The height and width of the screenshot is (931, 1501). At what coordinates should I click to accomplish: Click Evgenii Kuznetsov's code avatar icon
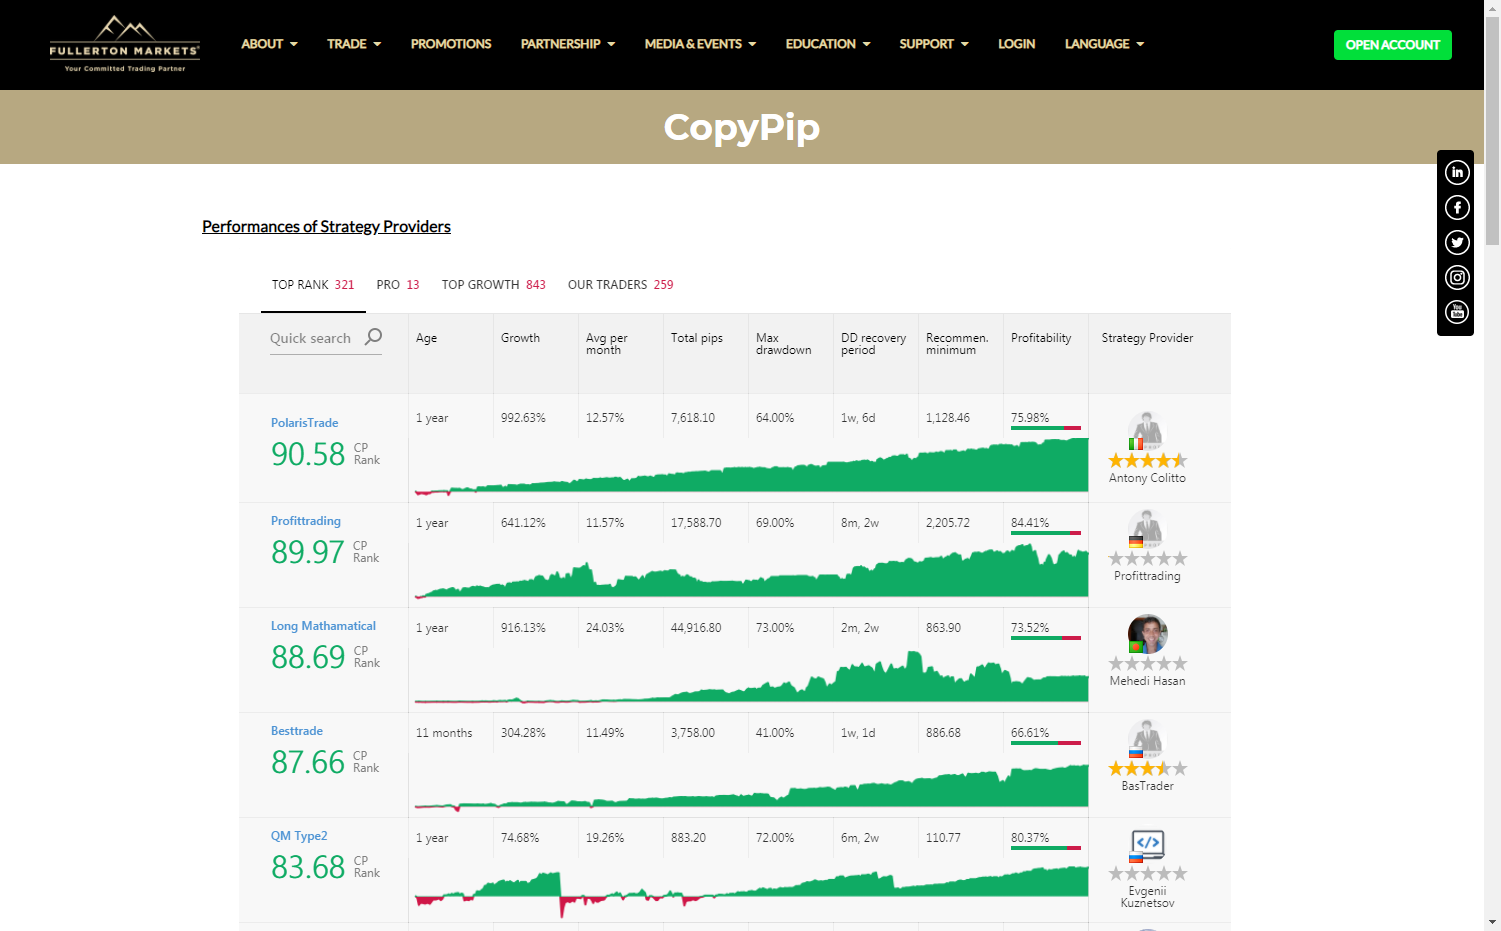click(1147, 845)
